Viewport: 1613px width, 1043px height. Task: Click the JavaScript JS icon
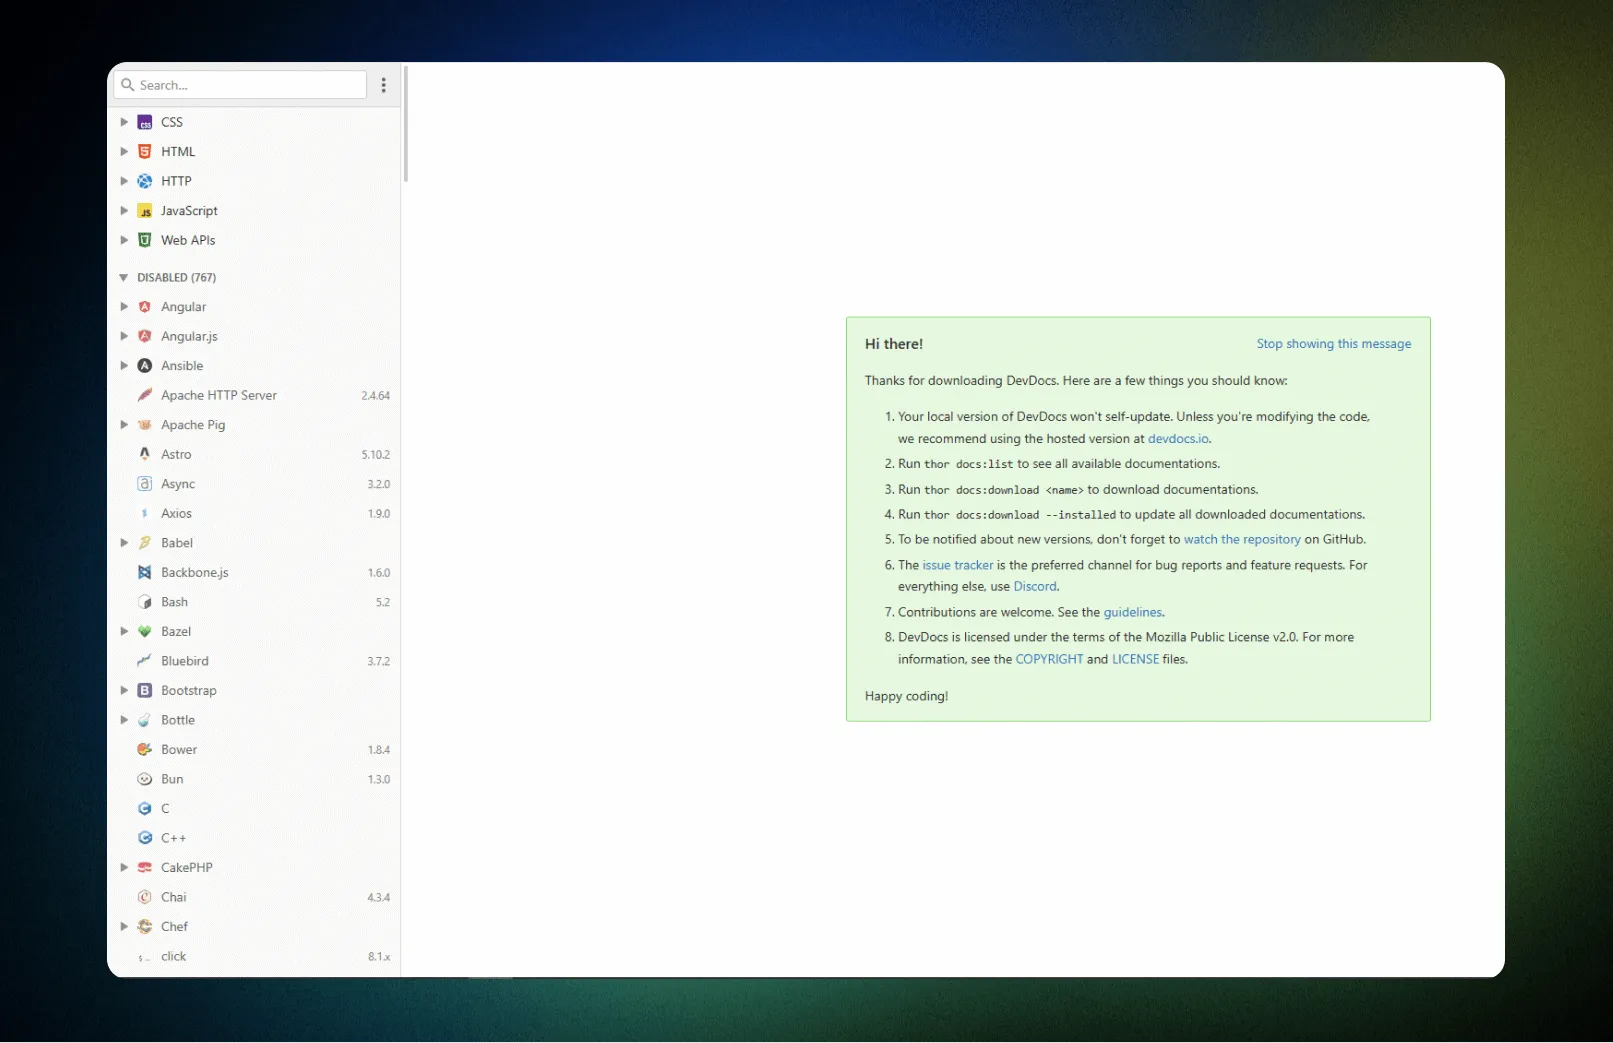tap(145, 211)
